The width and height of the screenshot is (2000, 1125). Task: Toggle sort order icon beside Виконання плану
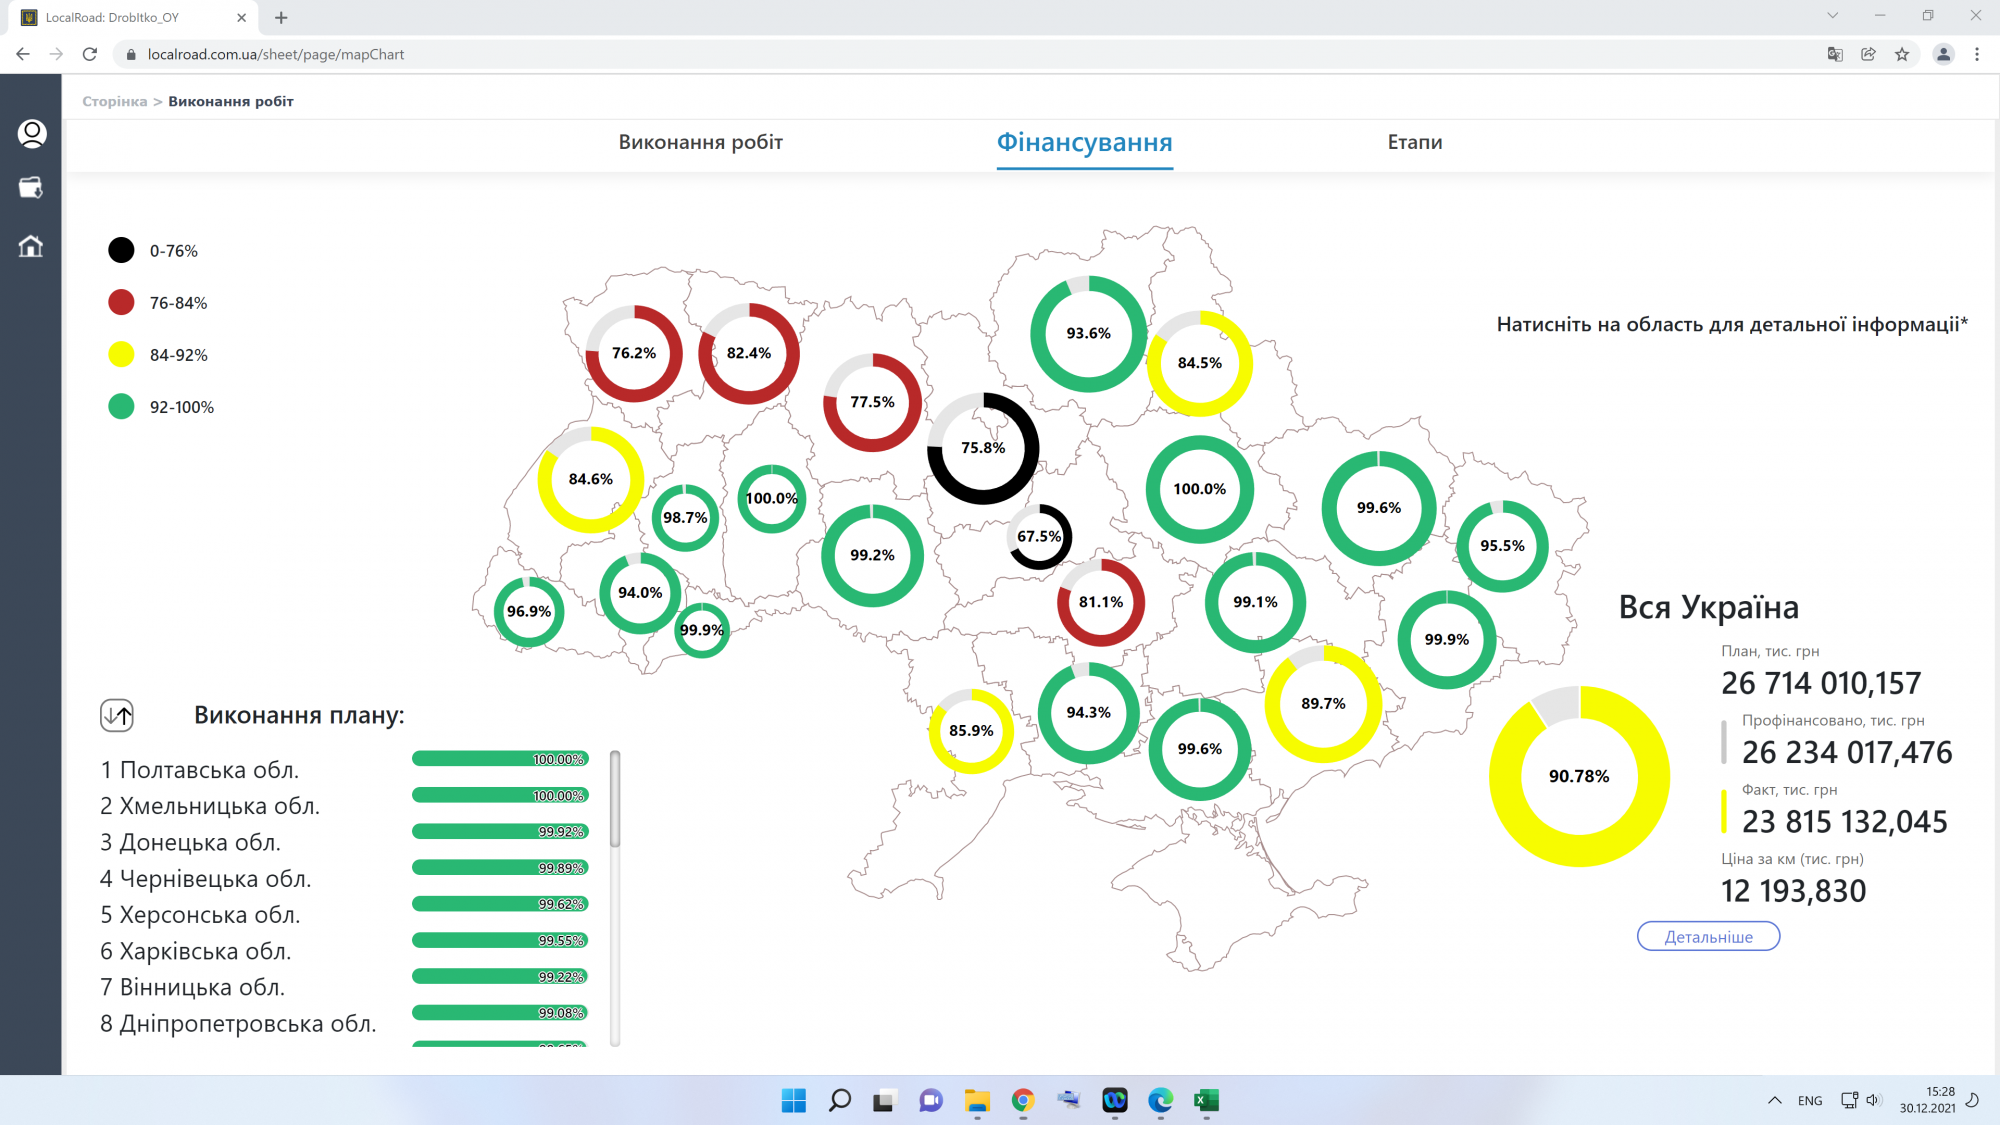pos(117,715)
